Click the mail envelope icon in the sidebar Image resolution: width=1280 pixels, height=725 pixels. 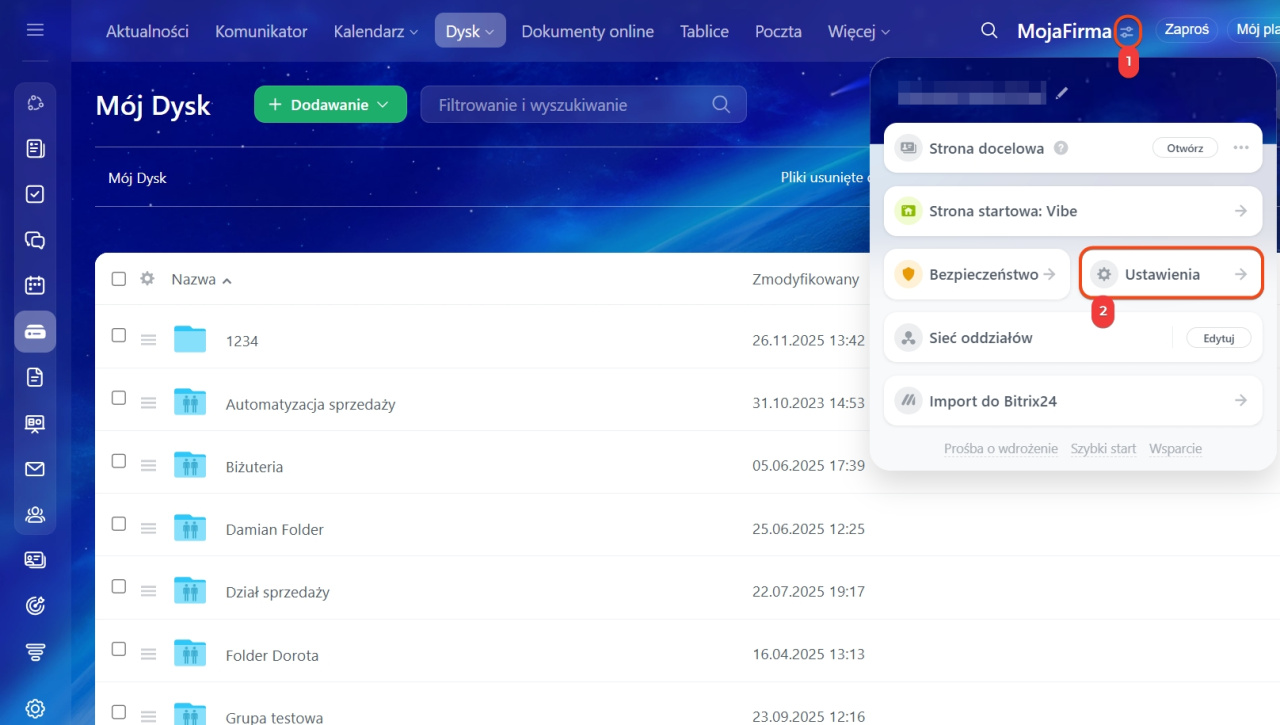35,469
